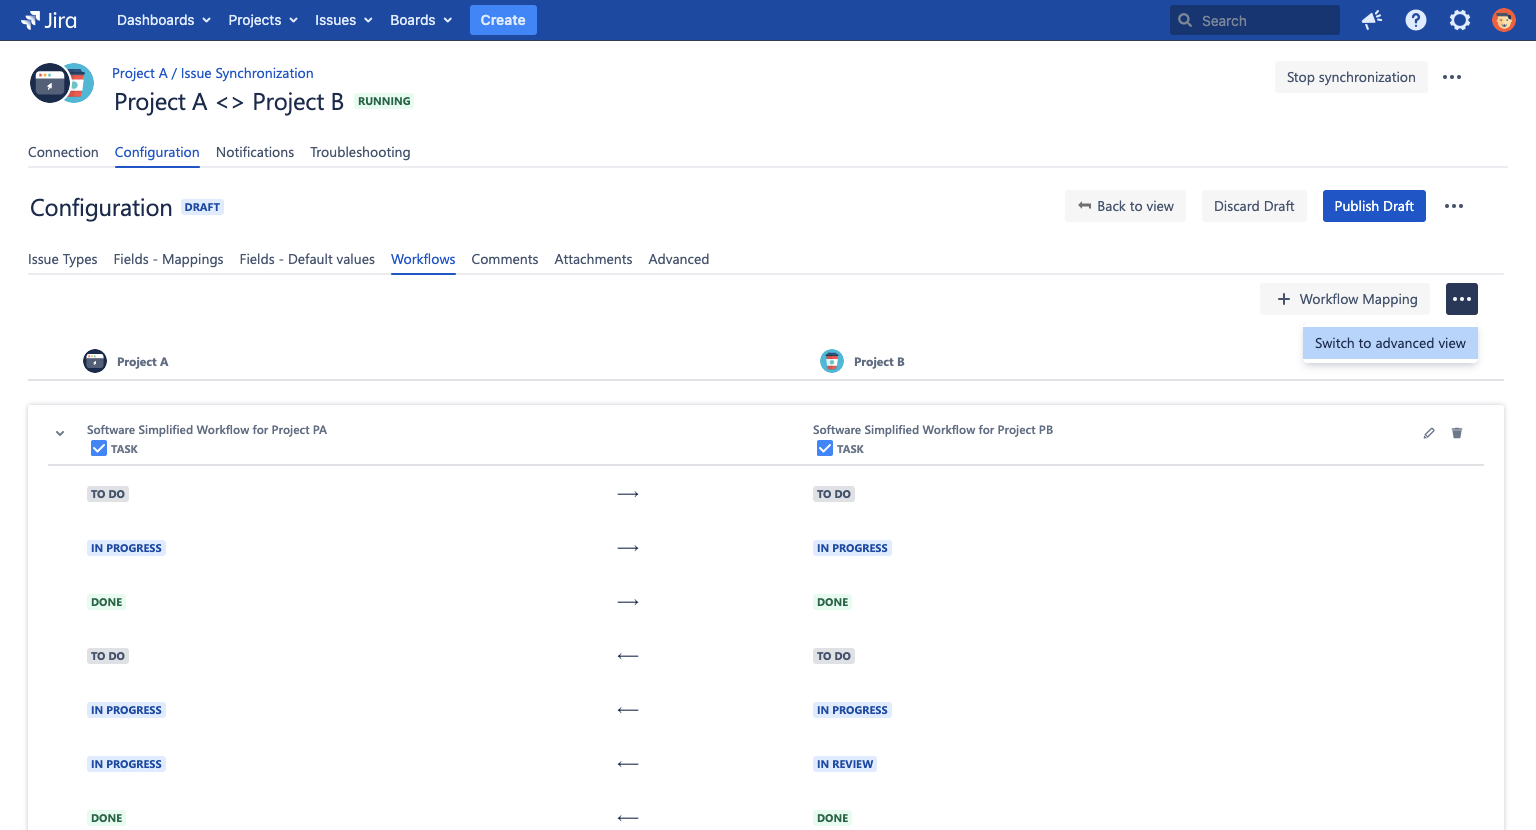
Task: Open the feedback megaphone icon
Action: pos(1371,20)
